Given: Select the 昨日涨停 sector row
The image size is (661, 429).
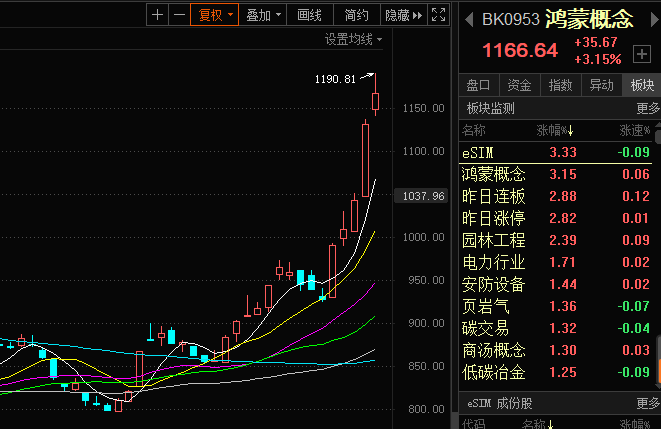Looking at the screenshot, I should 556,218.
